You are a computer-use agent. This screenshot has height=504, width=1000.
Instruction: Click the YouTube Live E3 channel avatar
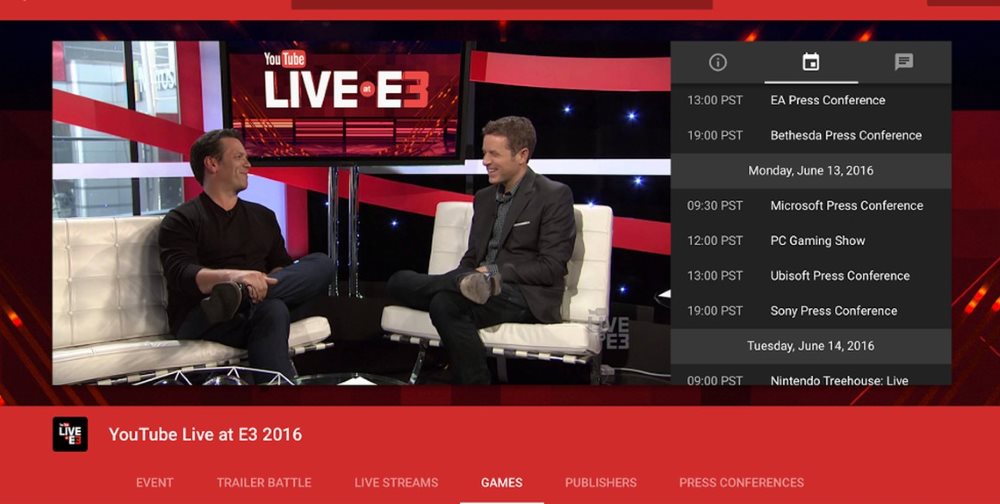click(x=70, y=434)
